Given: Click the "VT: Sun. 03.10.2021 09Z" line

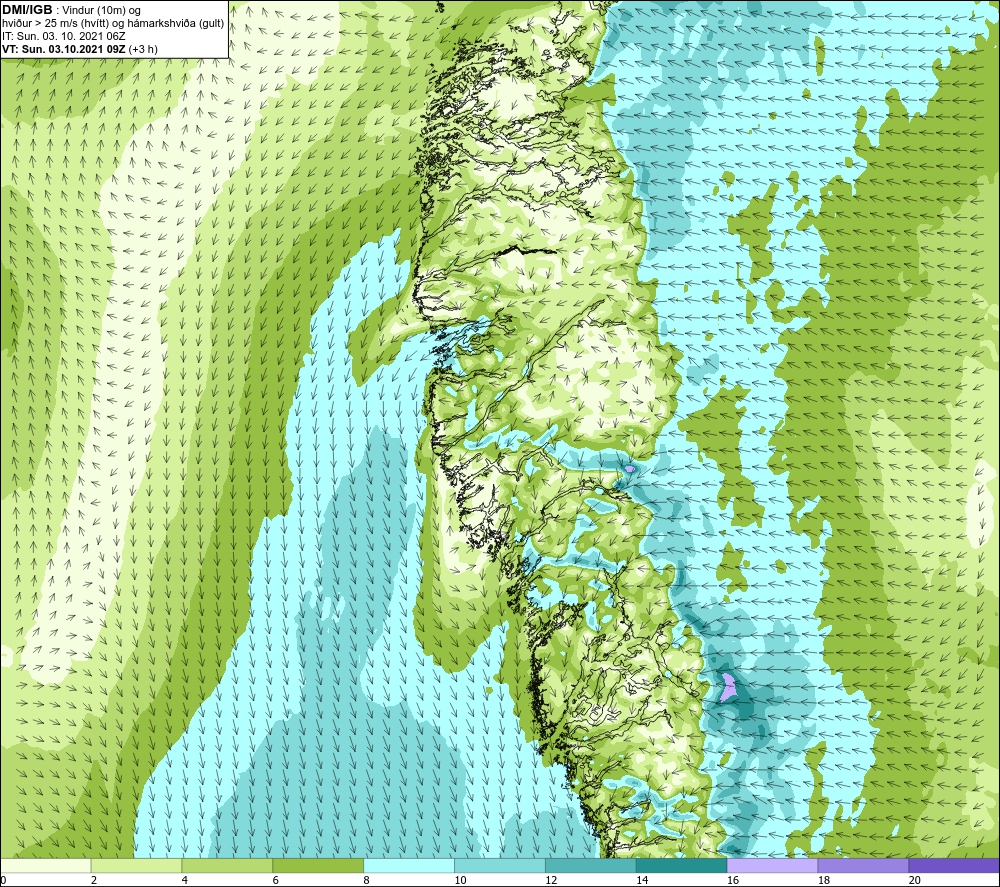Looking at the screenshot, I should 64,49.
